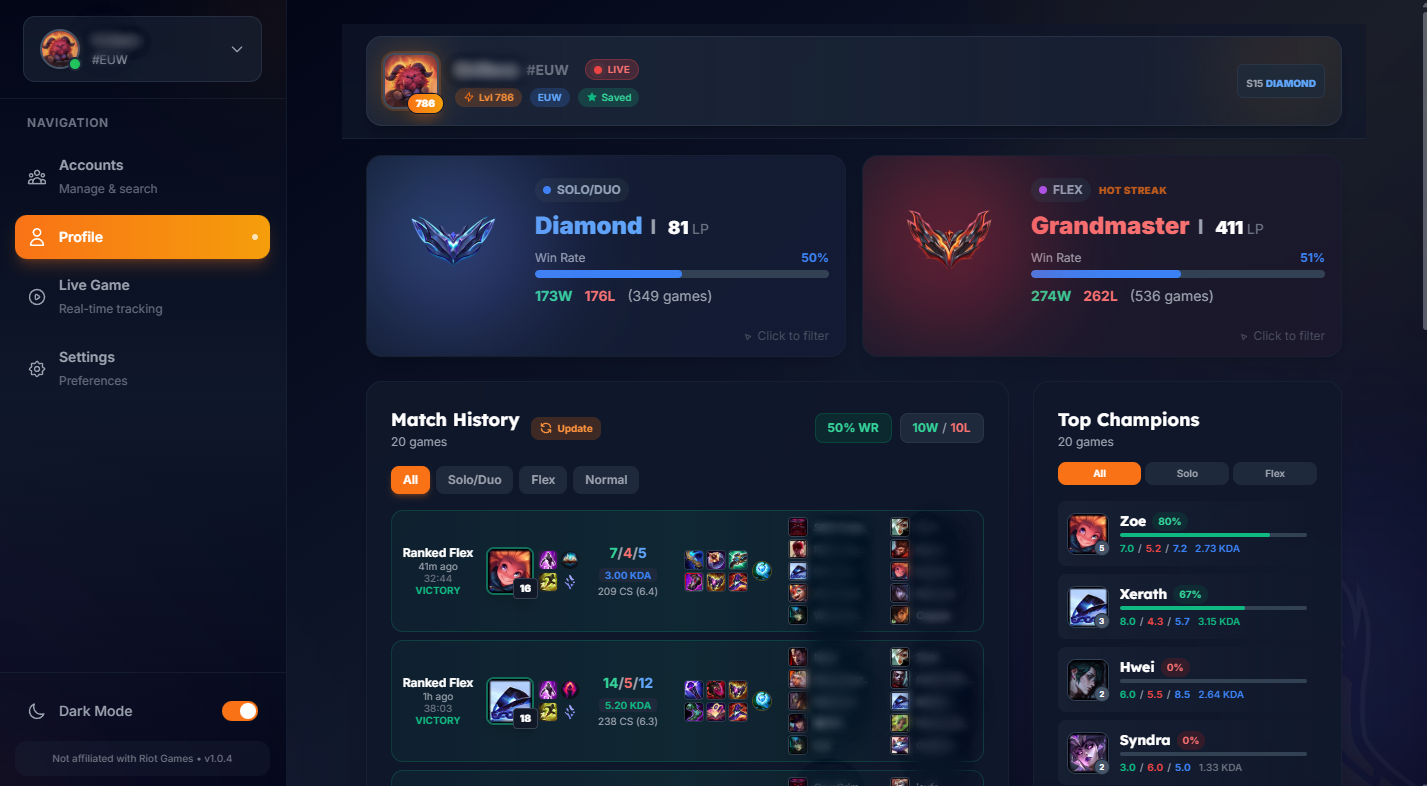
Task: Click the Diamond rank emblem icon
Action: point(453,238)
